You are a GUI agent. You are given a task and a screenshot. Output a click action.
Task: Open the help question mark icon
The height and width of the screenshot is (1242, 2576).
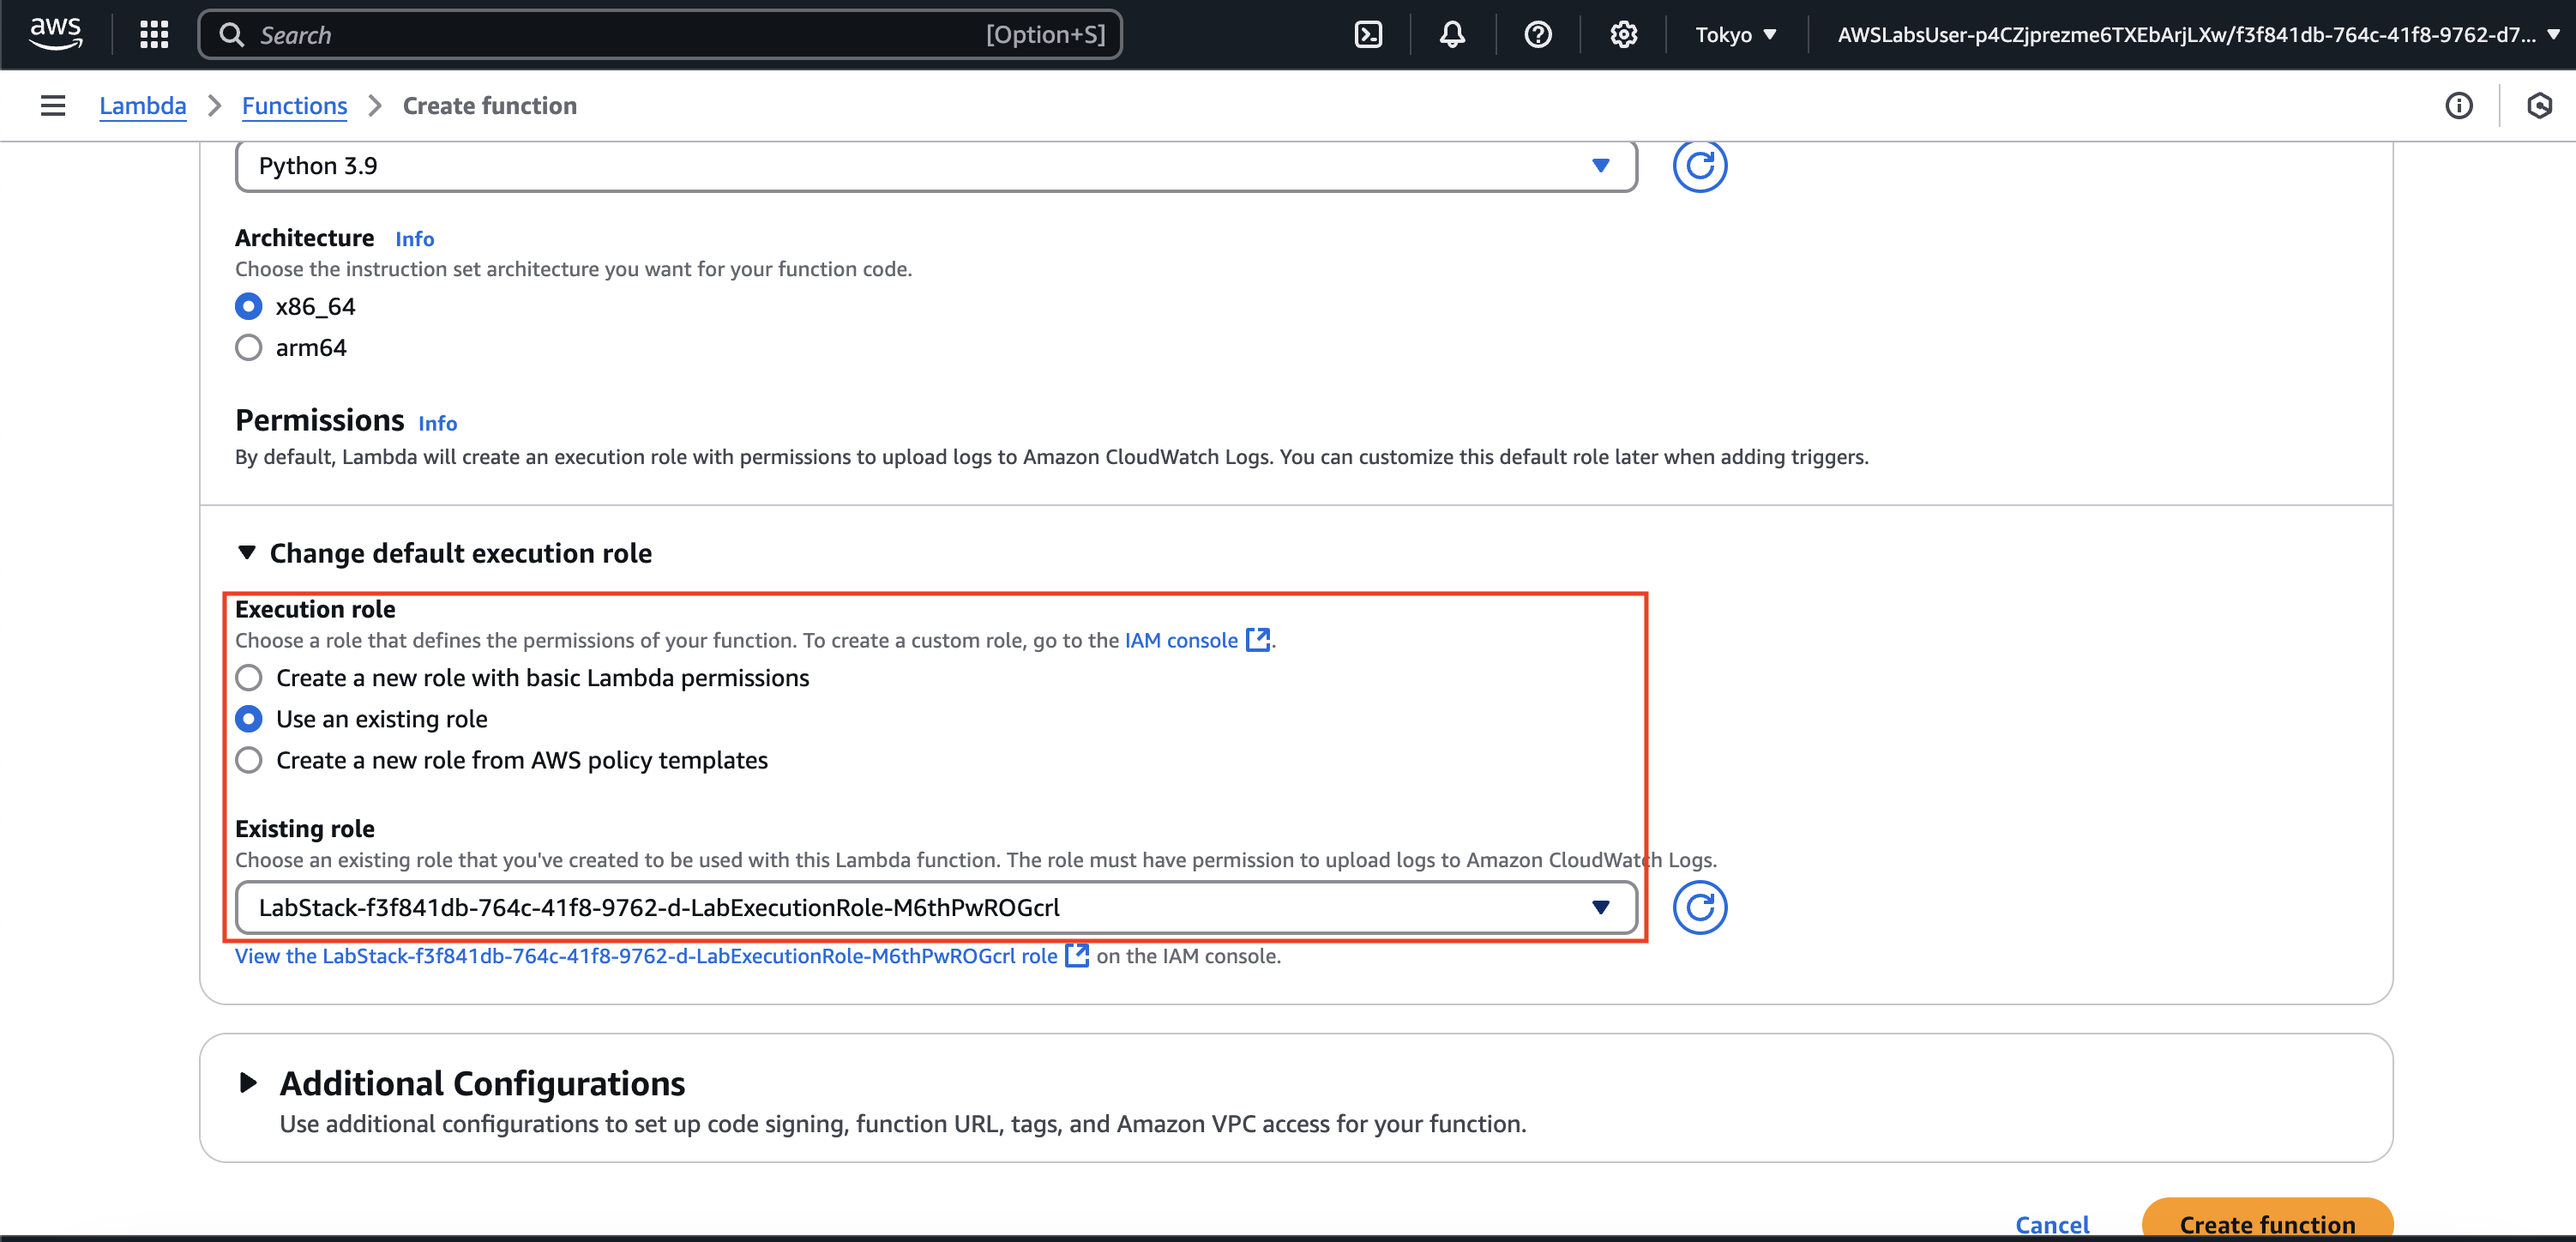1537,35
